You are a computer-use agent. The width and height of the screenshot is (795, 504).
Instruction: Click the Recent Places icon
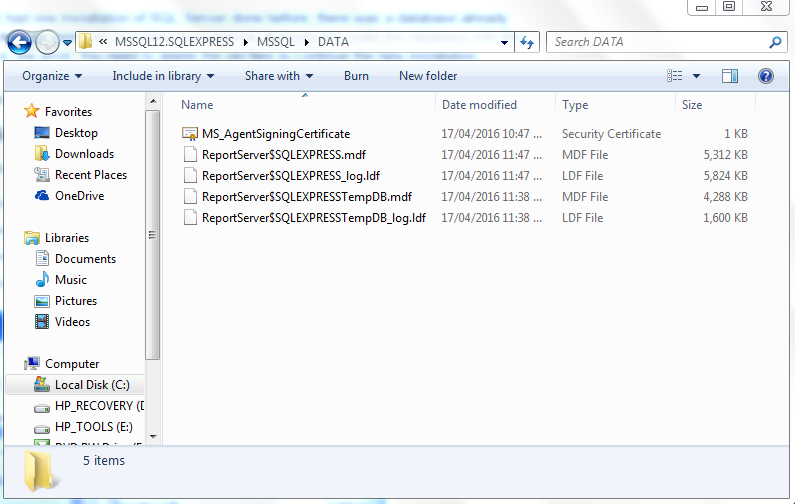(42, 175)
